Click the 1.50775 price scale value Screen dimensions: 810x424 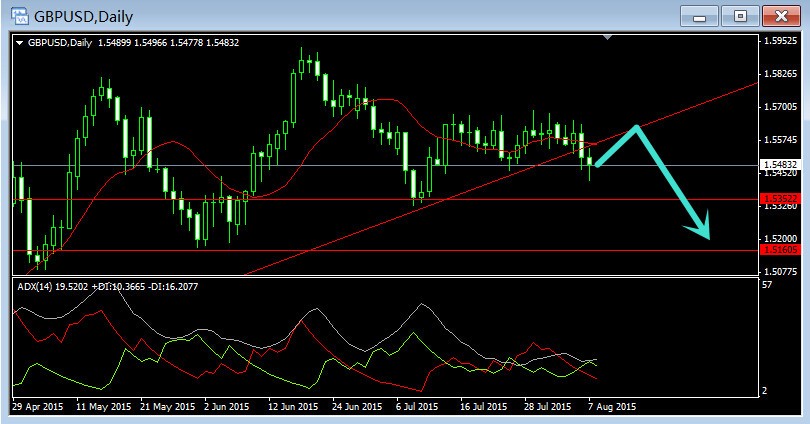pos(781,271)
